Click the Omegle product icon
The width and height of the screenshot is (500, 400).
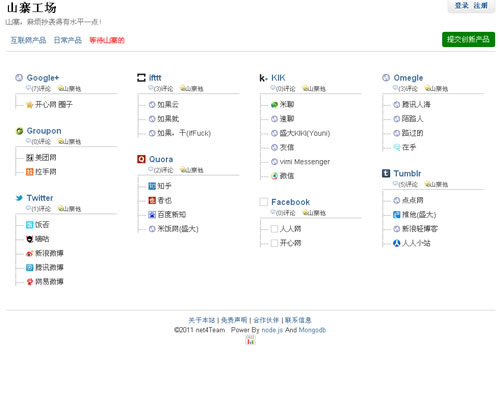tap(386, 78)
